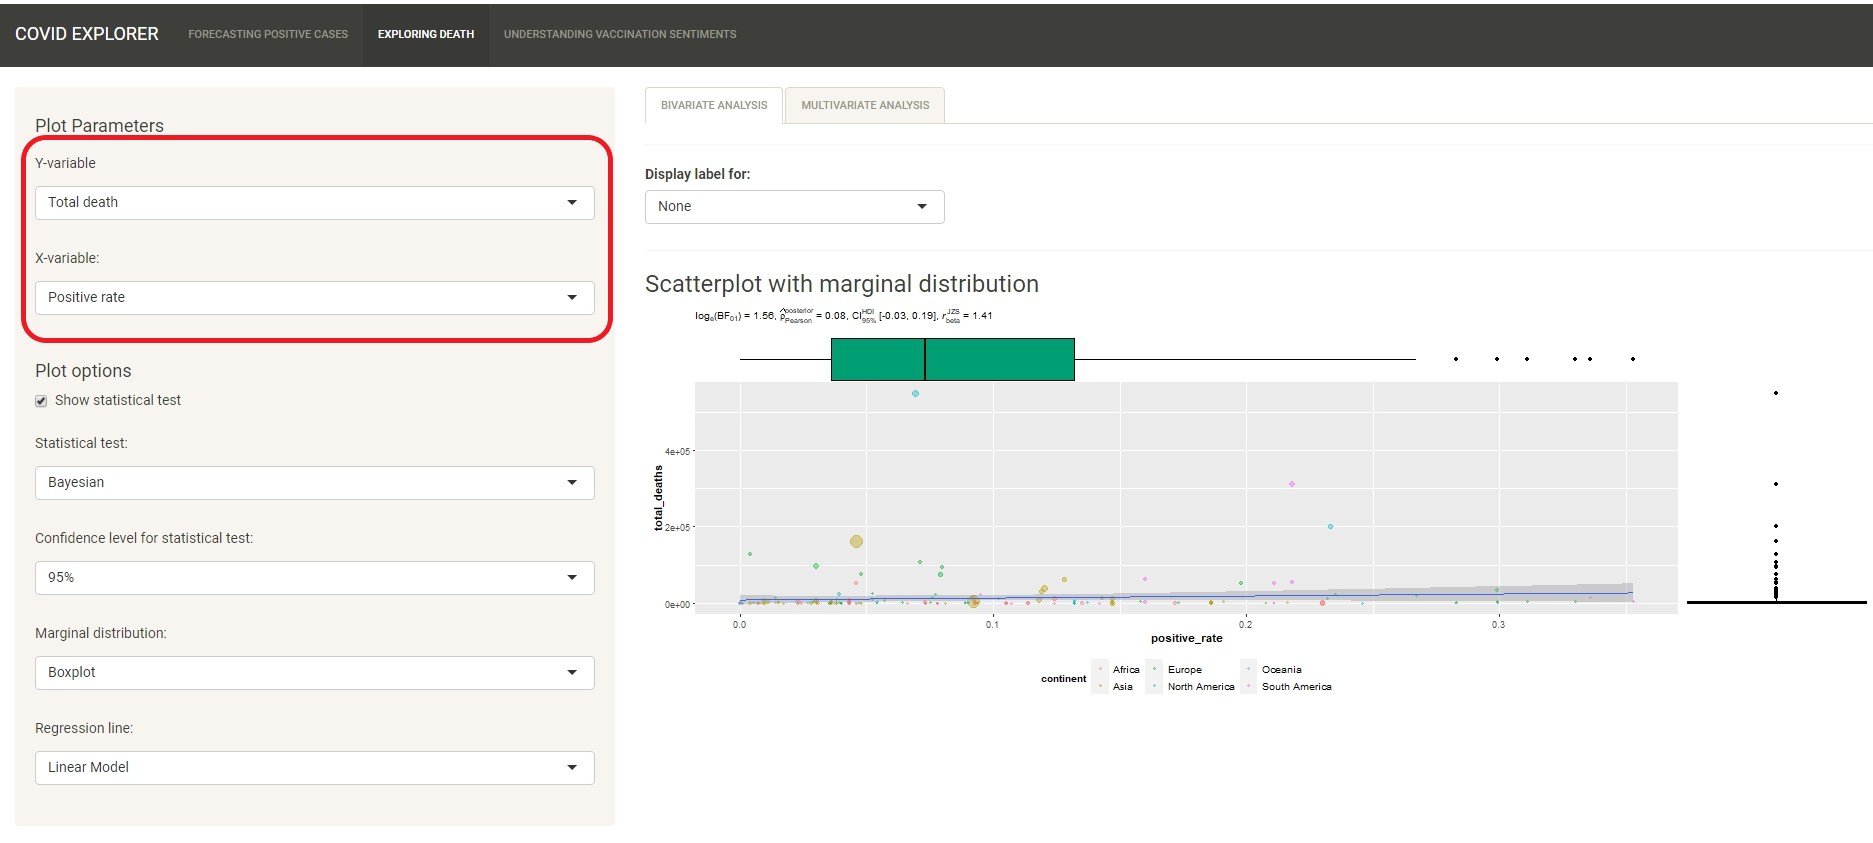This screenshot has height=843, width=1873.
Task: Click the green marginal boxplot box
Action: pos(952,359)
